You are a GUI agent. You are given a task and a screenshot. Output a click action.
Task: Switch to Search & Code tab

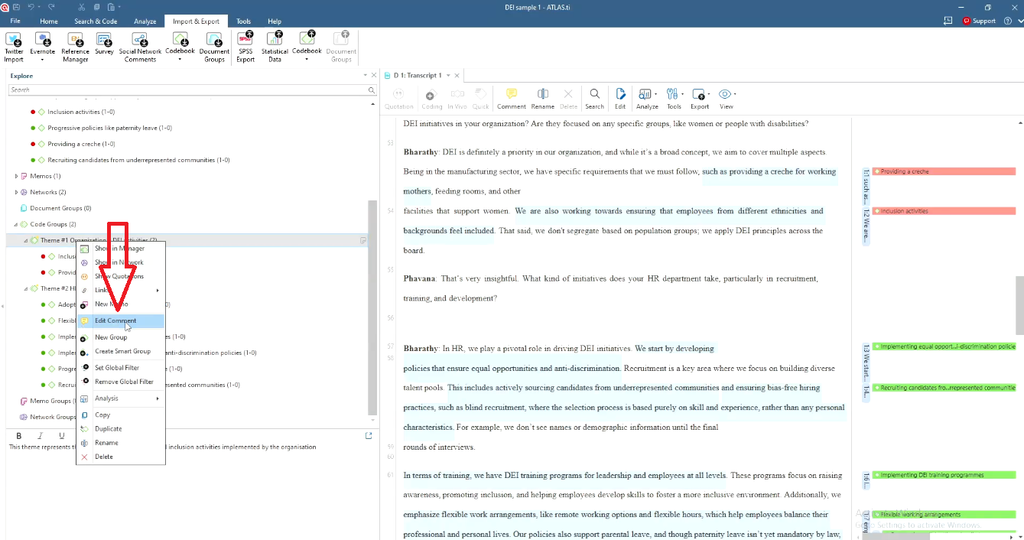pyautogui.click(x=95, y=21)
